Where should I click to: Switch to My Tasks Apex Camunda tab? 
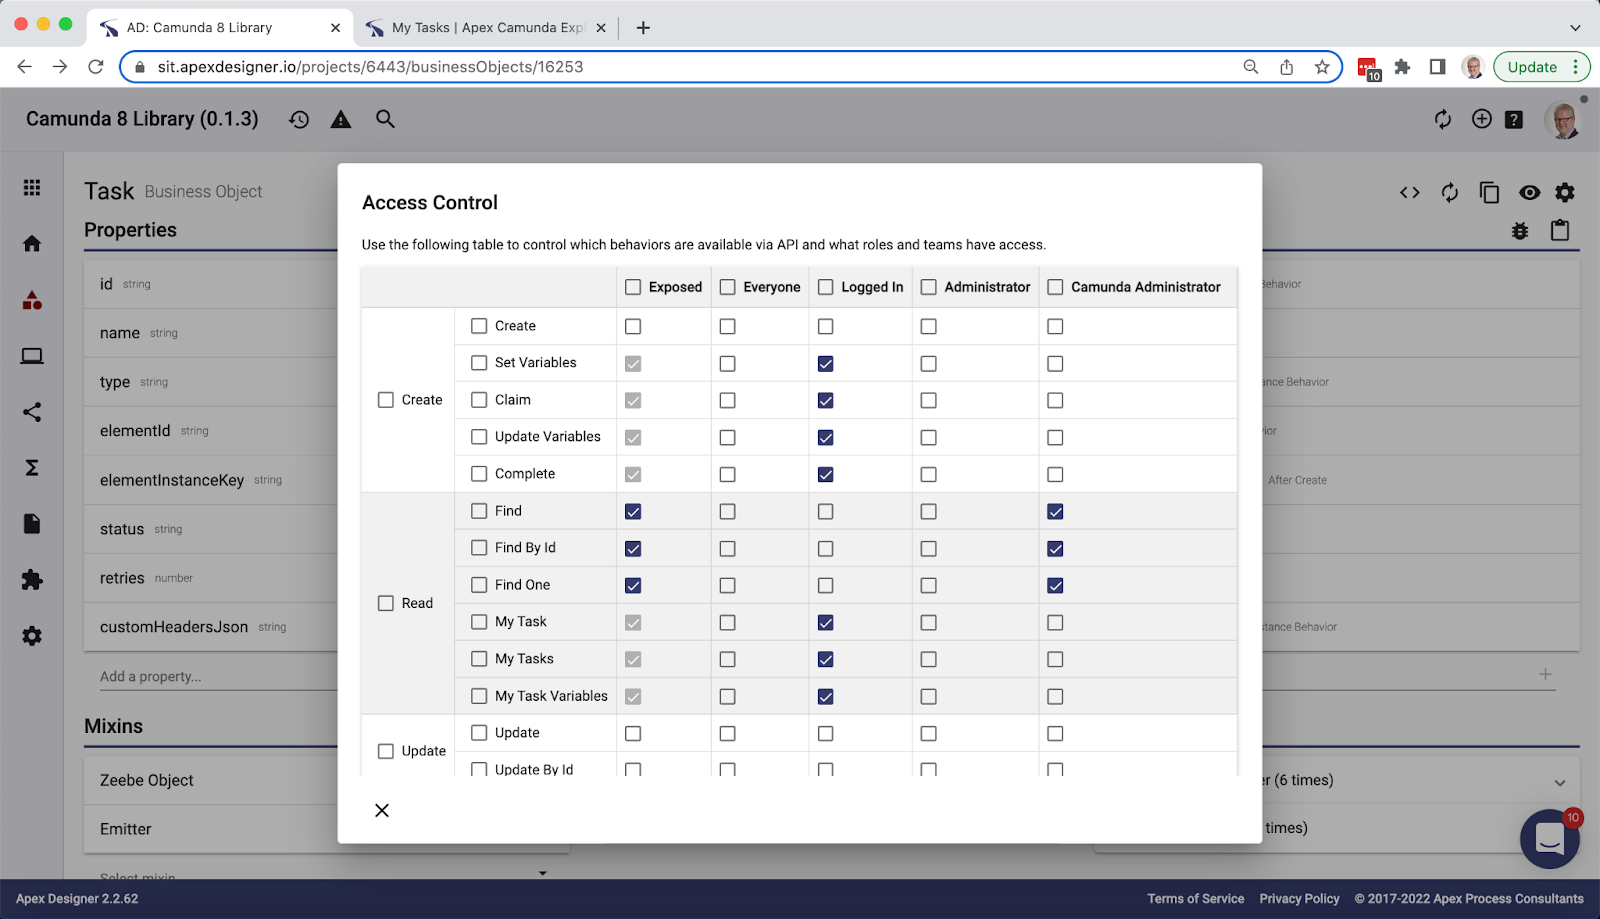pyautogui.click(x=487, y=28)
